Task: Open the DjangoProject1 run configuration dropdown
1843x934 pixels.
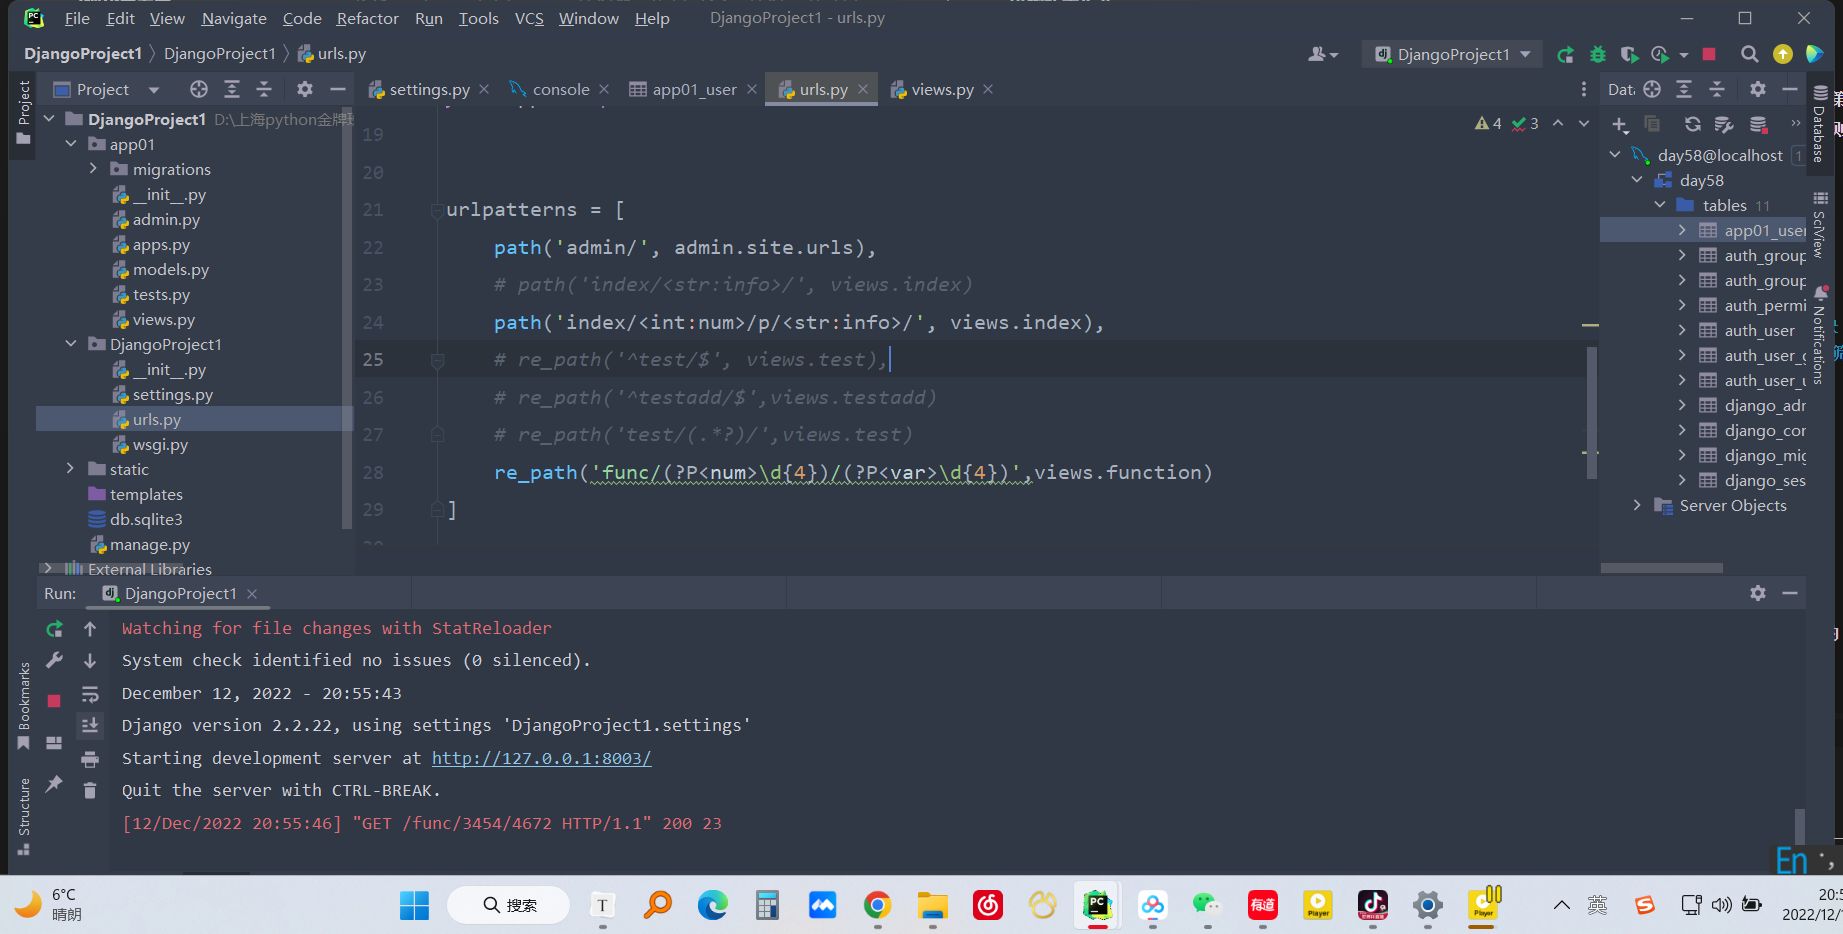Action: click(1452, 54)
